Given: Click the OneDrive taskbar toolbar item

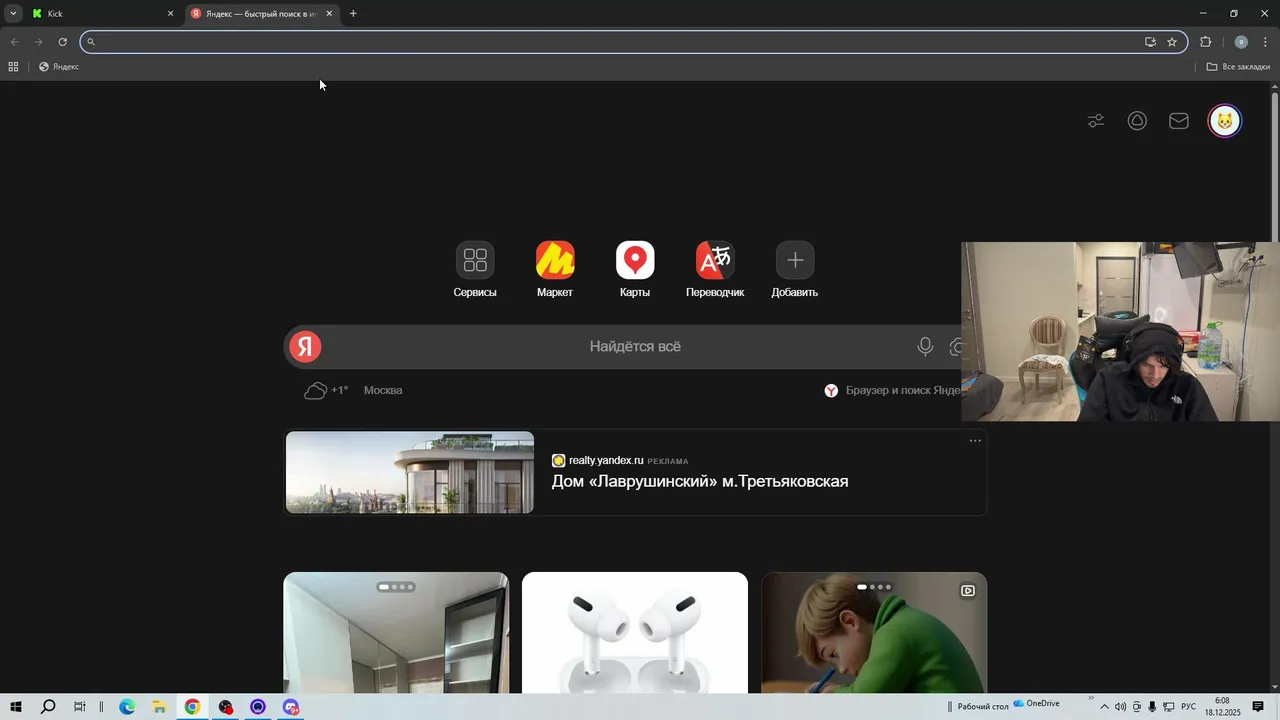Looking at the screenshot, I should 1036,704.
